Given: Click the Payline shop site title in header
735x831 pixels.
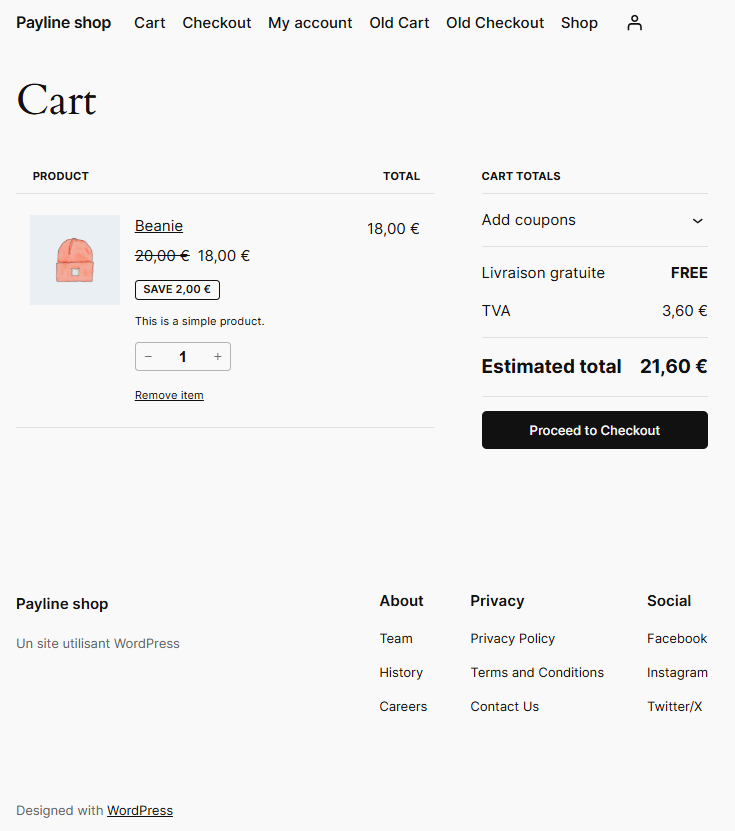Looking at the screenshot, I should pyautogui.click(x=64, y=23).
